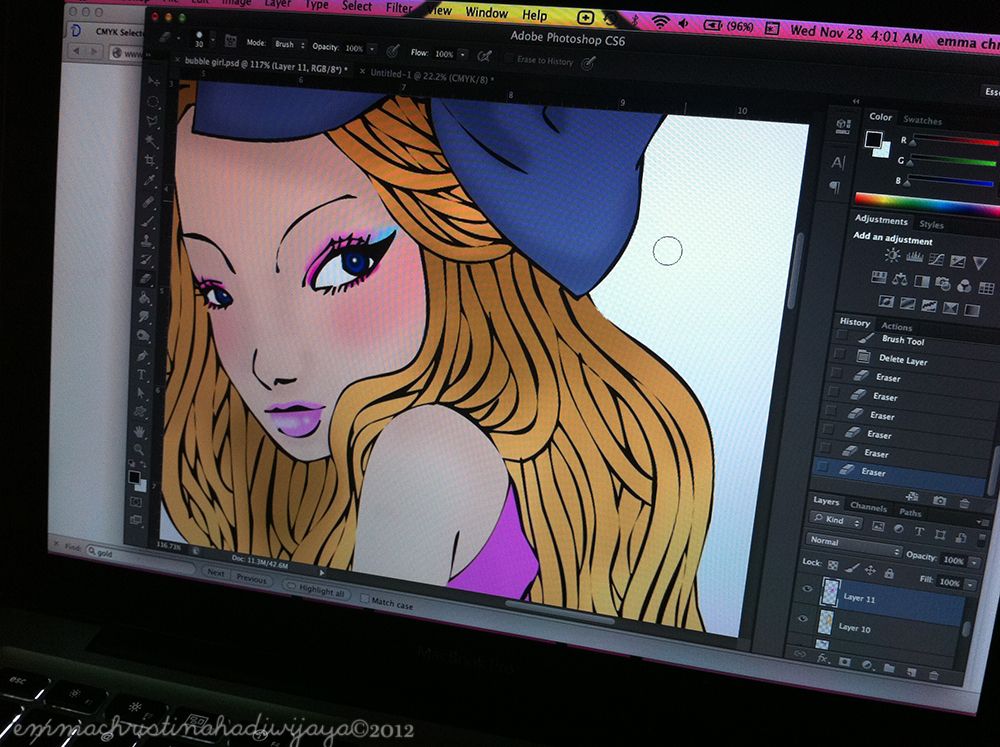Open the Normal blend mode dropdown
The image size is (1000, 747).
[x=853, y=544]
